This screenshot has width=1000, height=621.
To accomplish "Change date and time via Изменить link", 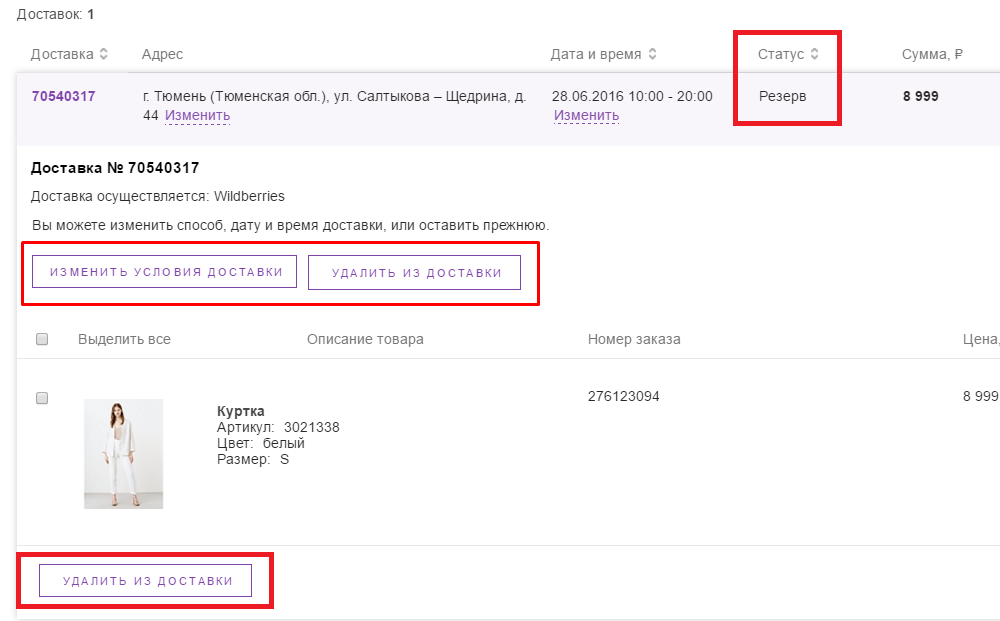I will 586,115.
